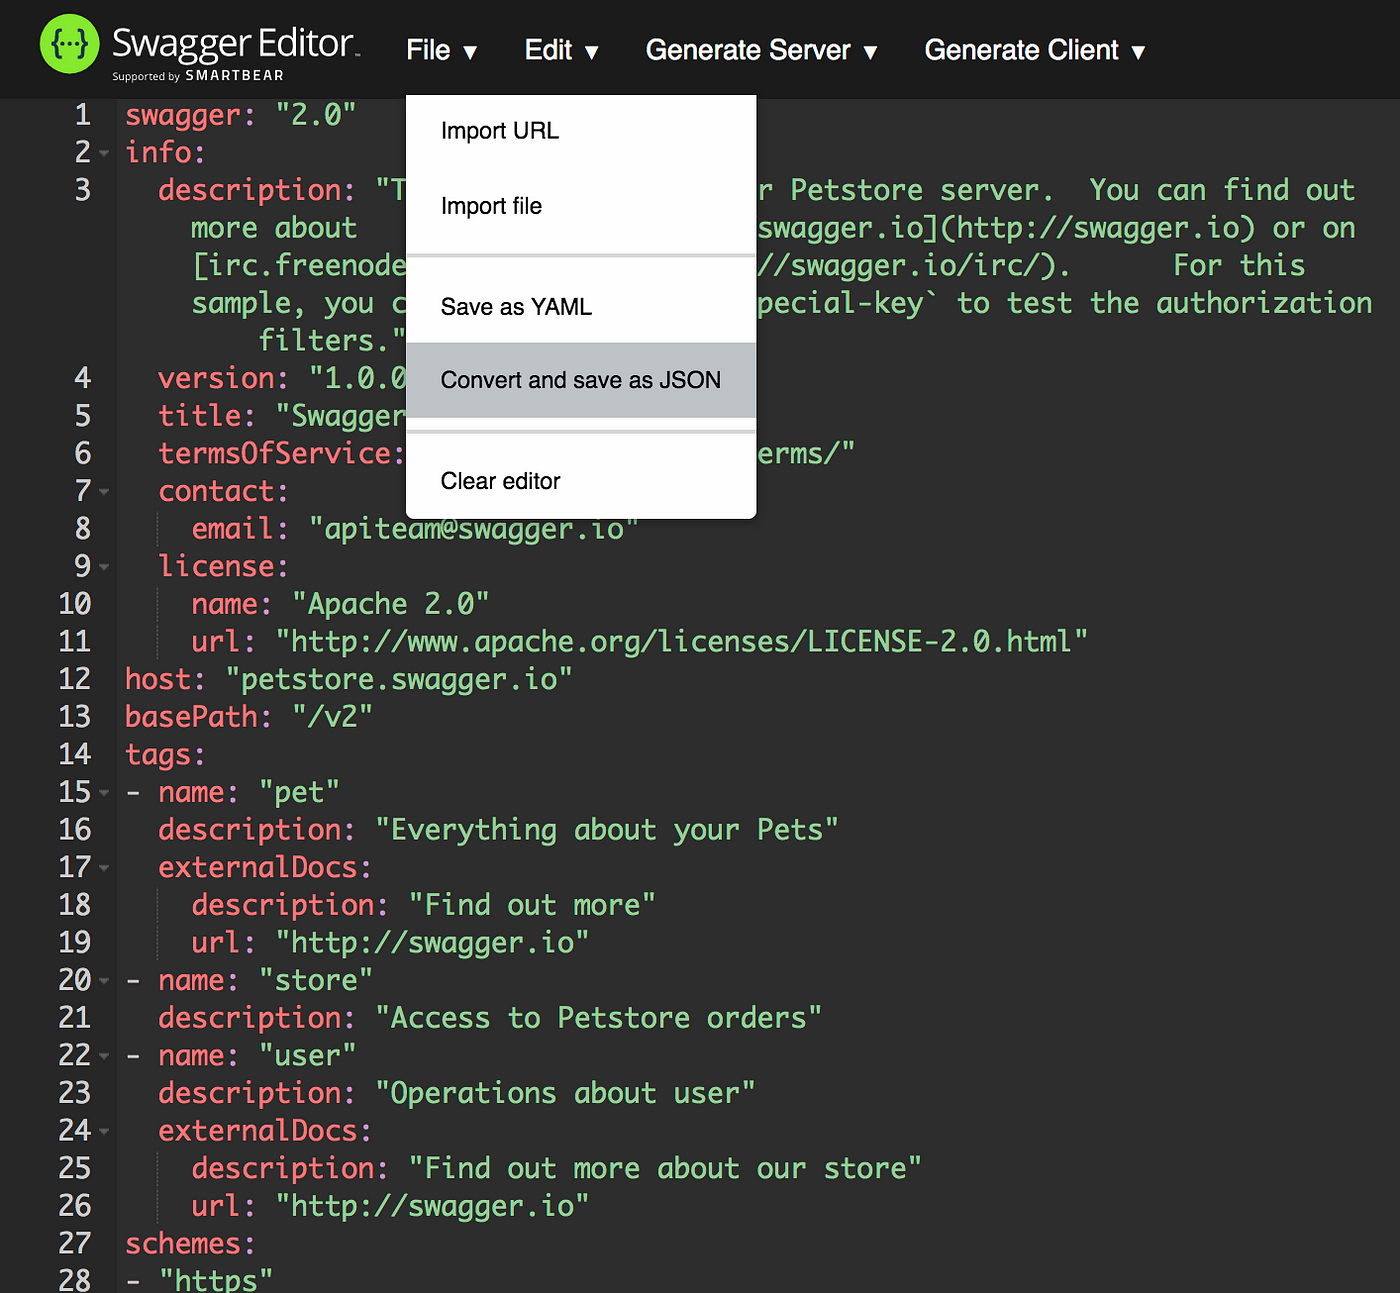This screenshot has width=1400, height=1293.
Task: Click the "Apache 2.0" license name
Action: click(x=390, y=604)
